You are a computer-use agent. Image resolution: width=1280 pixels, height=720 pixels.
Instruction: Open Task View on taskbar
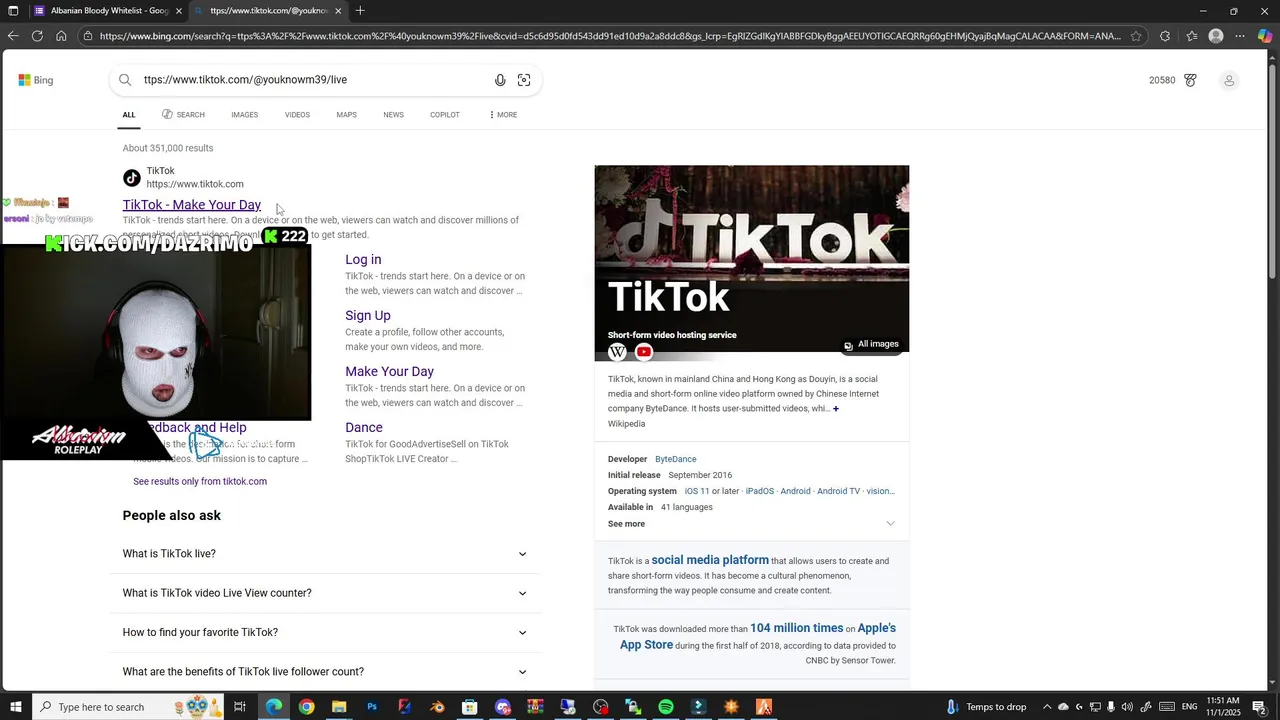(240, 707)
